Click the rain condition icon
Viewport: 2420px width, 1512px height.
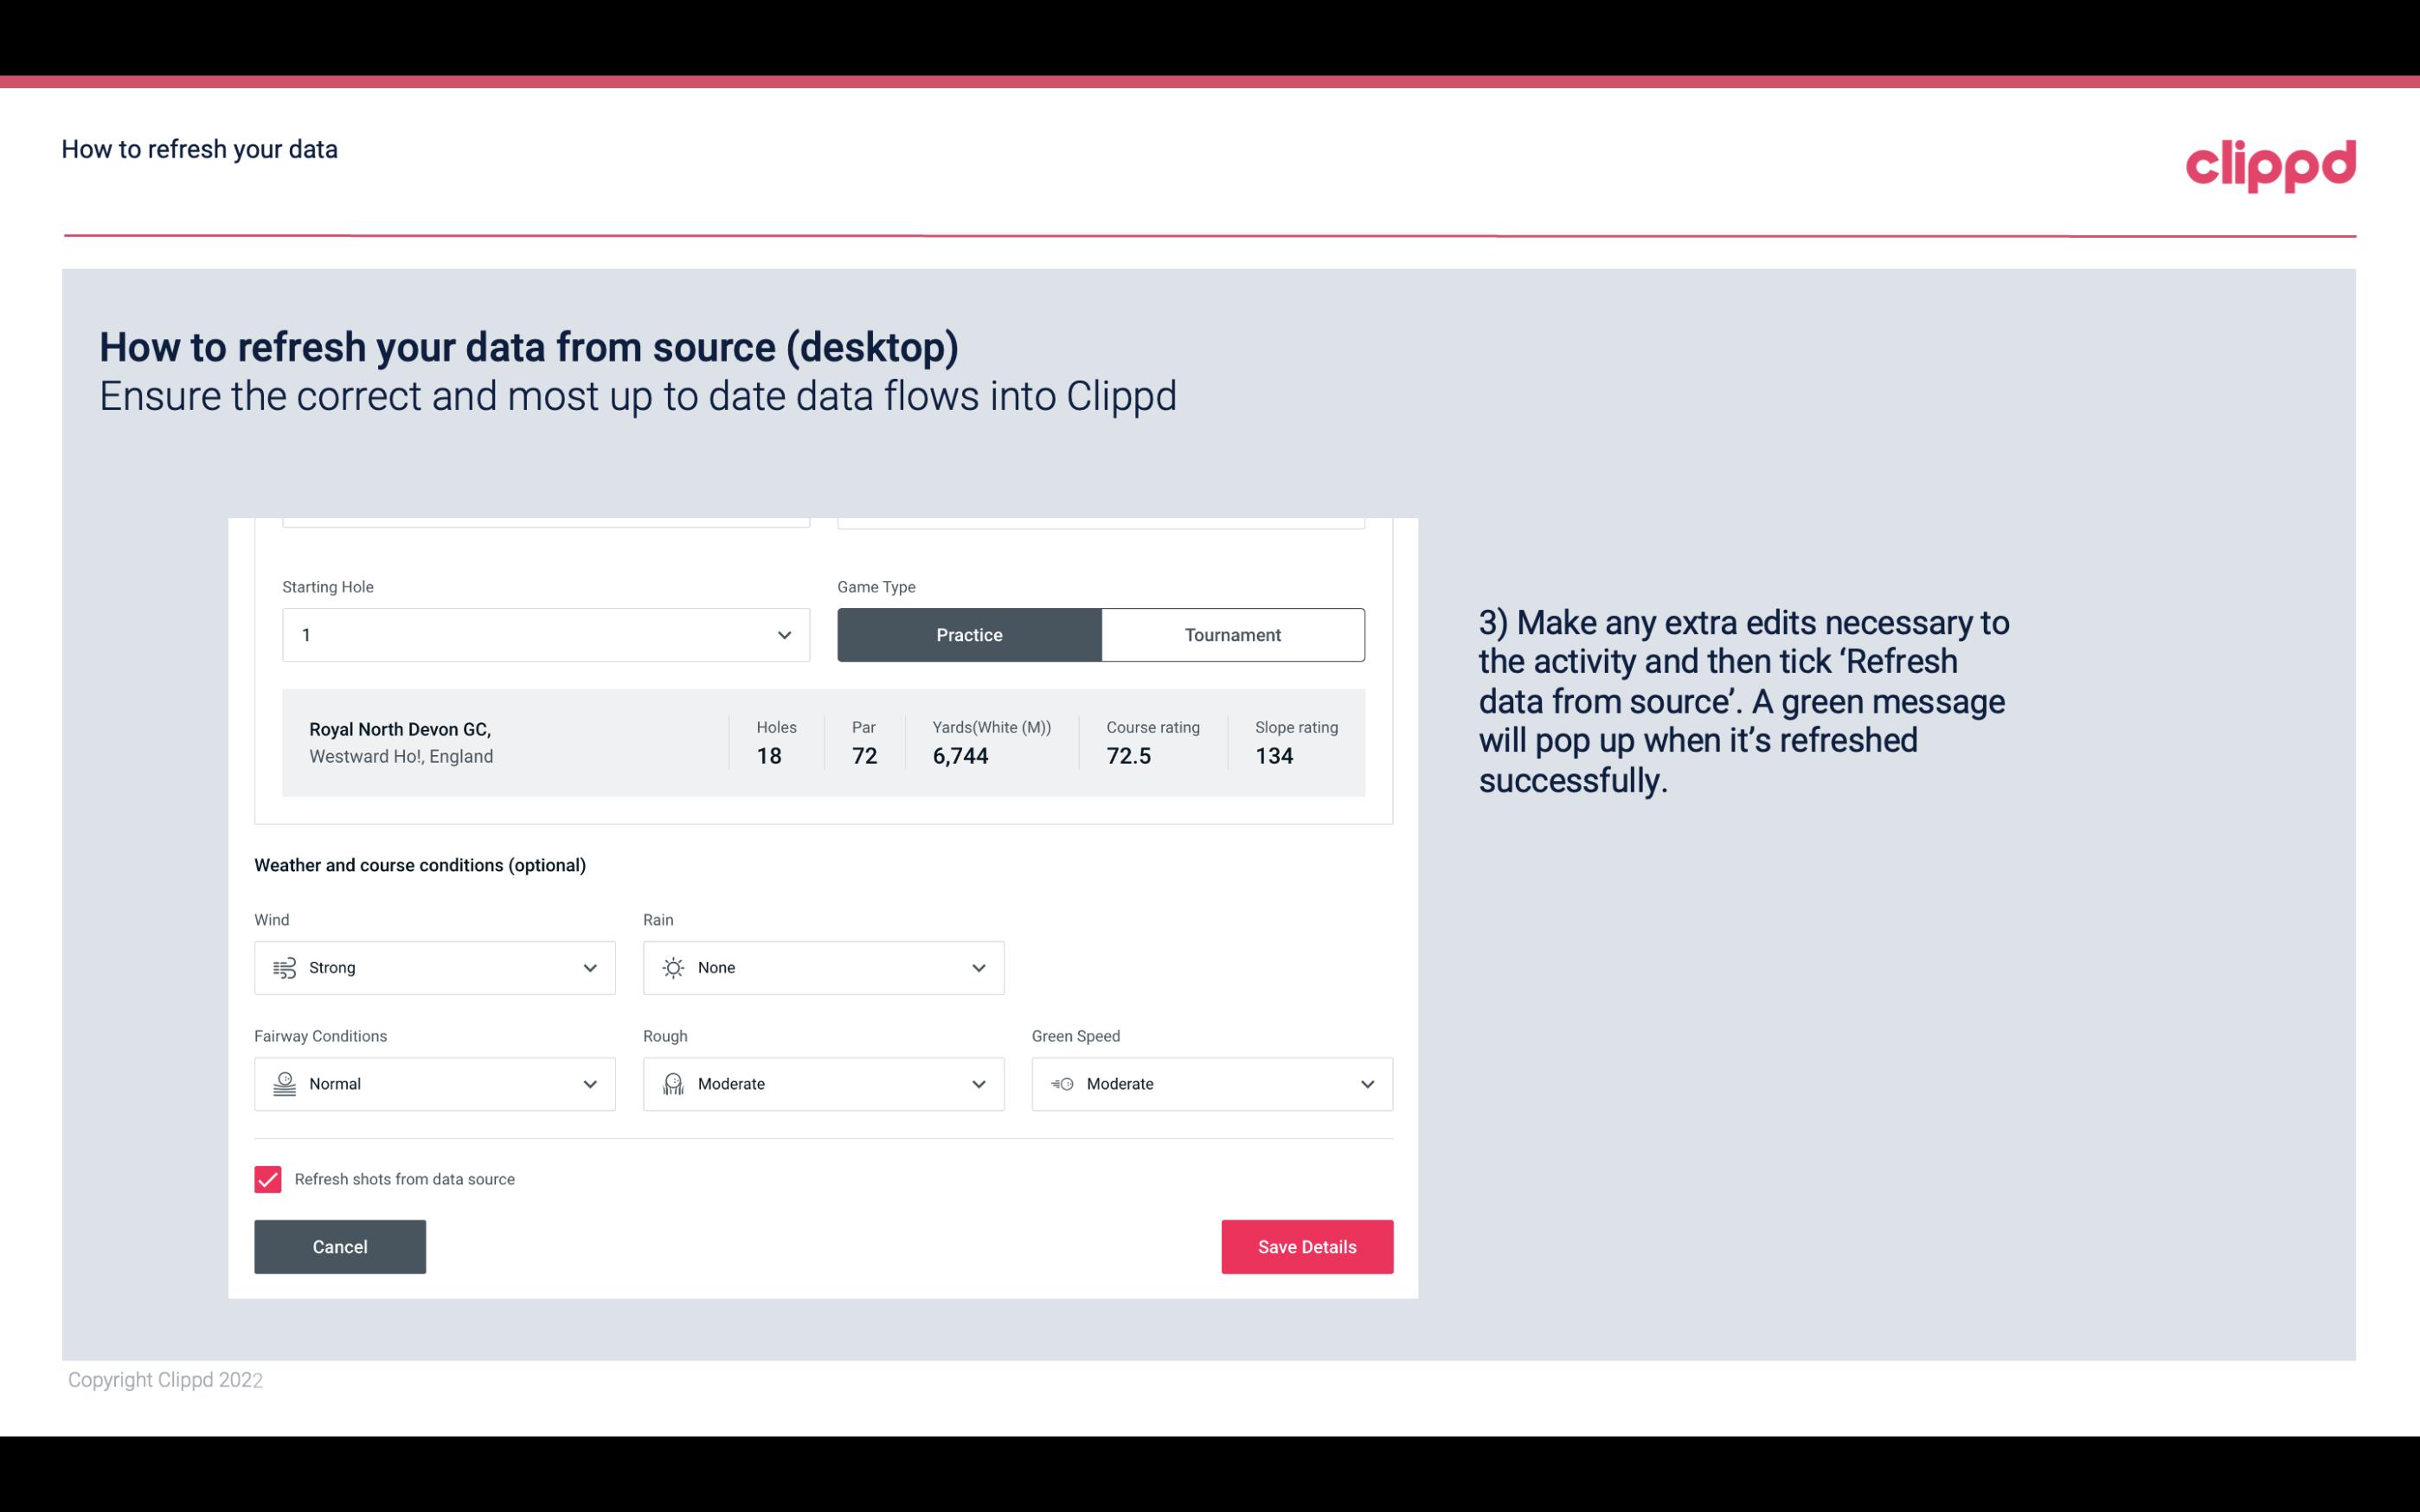point(671,967)
